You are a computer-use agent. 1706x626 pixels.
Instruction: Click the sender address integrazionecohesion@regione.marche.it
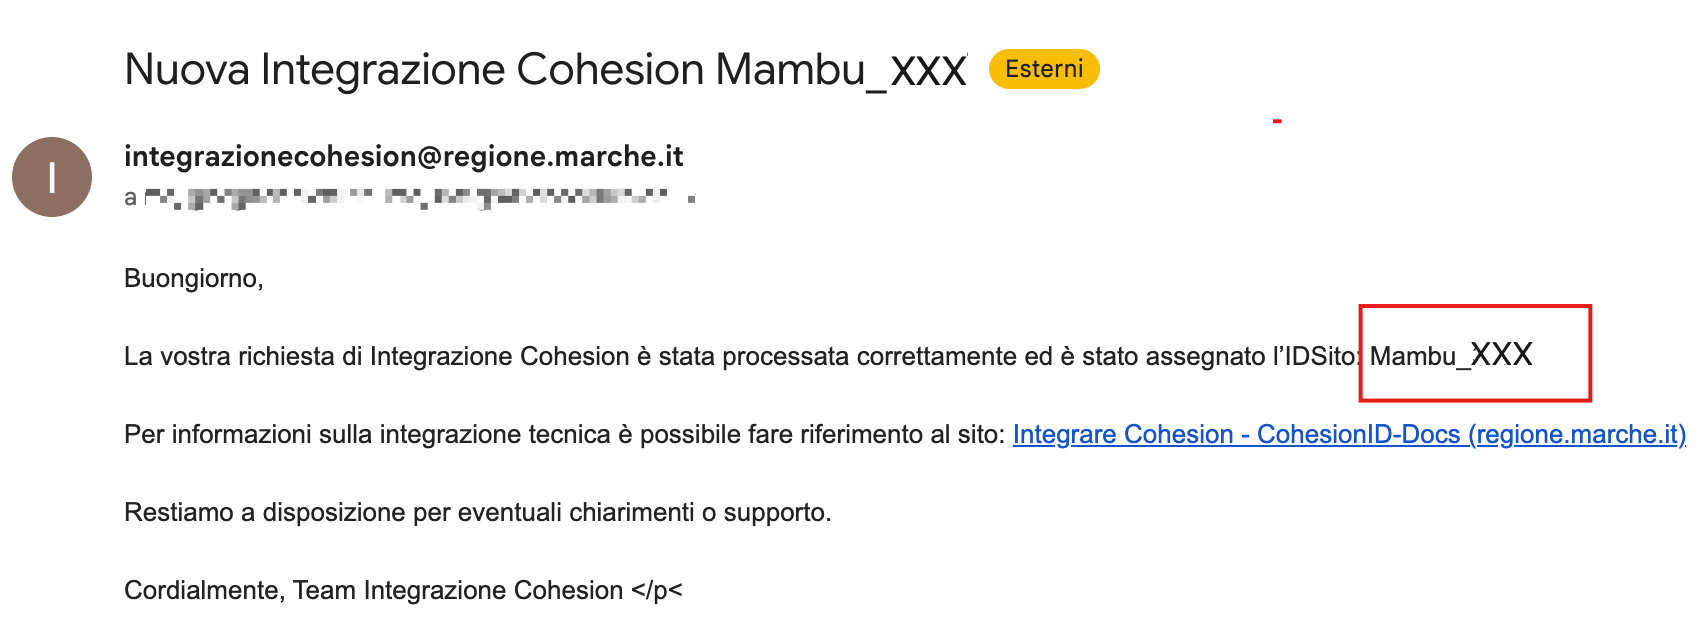click(x=403, y=156)
